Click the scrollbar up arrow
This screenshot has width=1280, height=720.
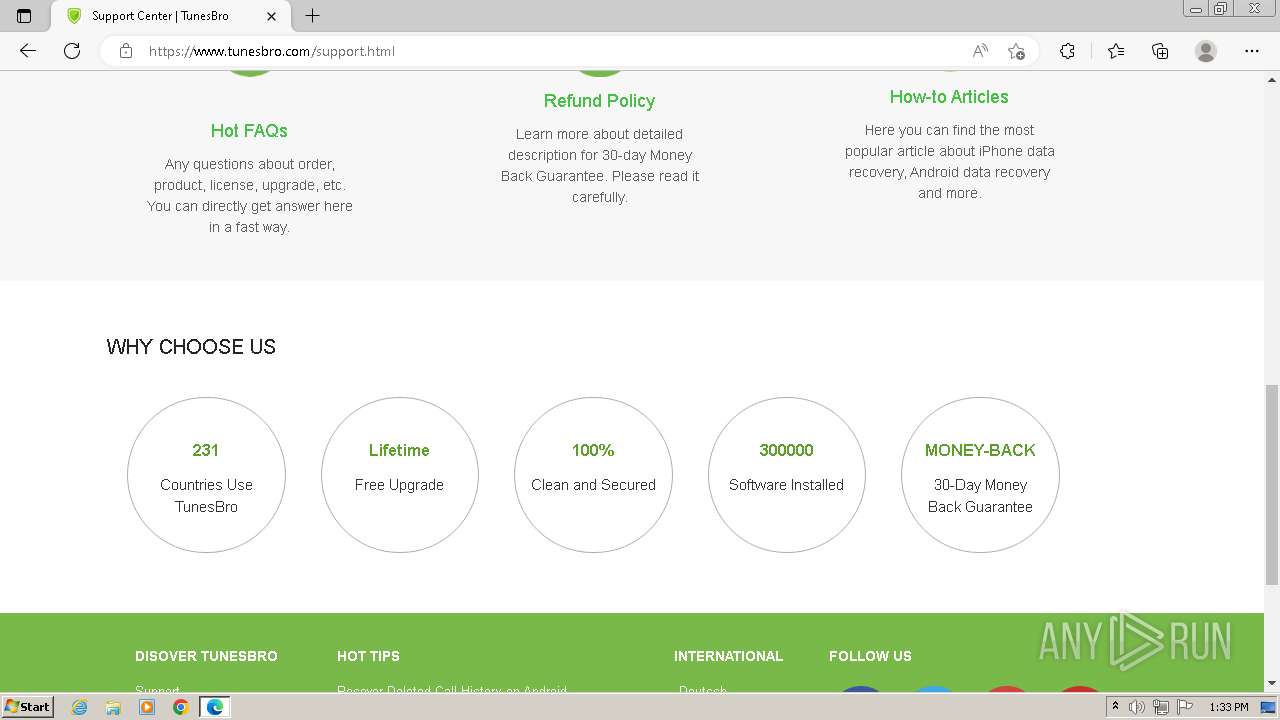(x=1272, y=78)
